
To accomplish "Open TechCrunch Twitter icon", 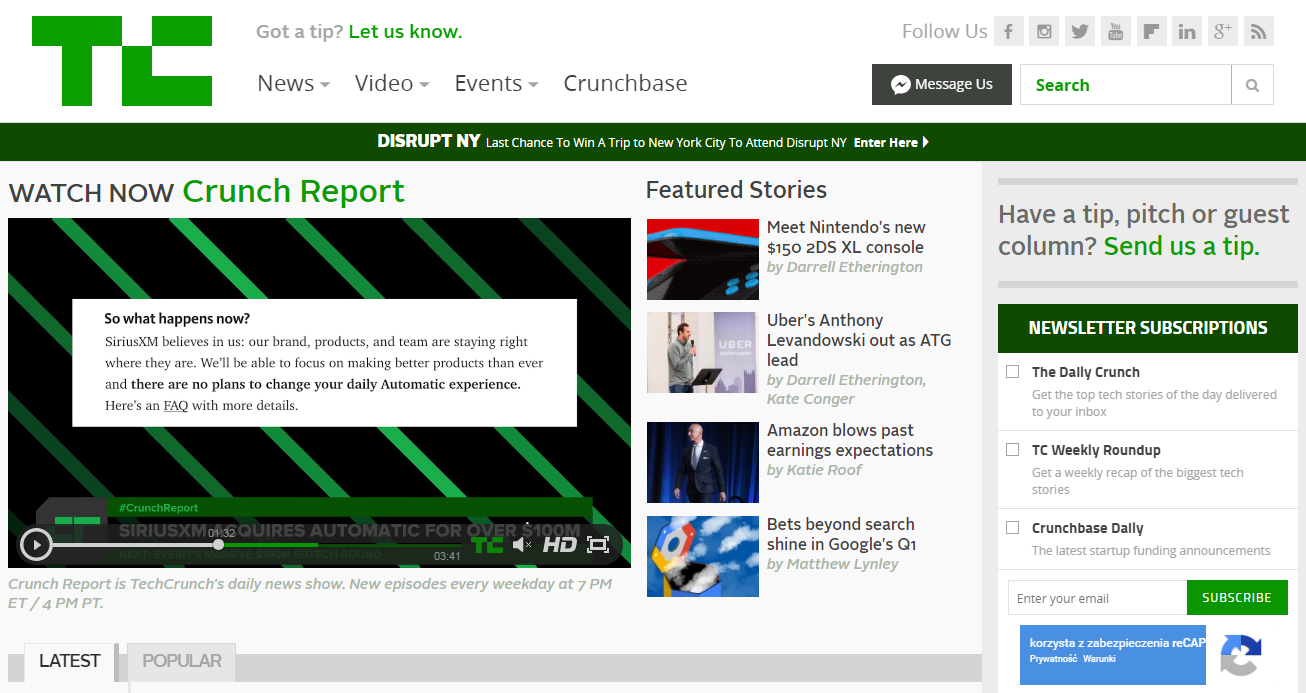I will point(1080,31).
